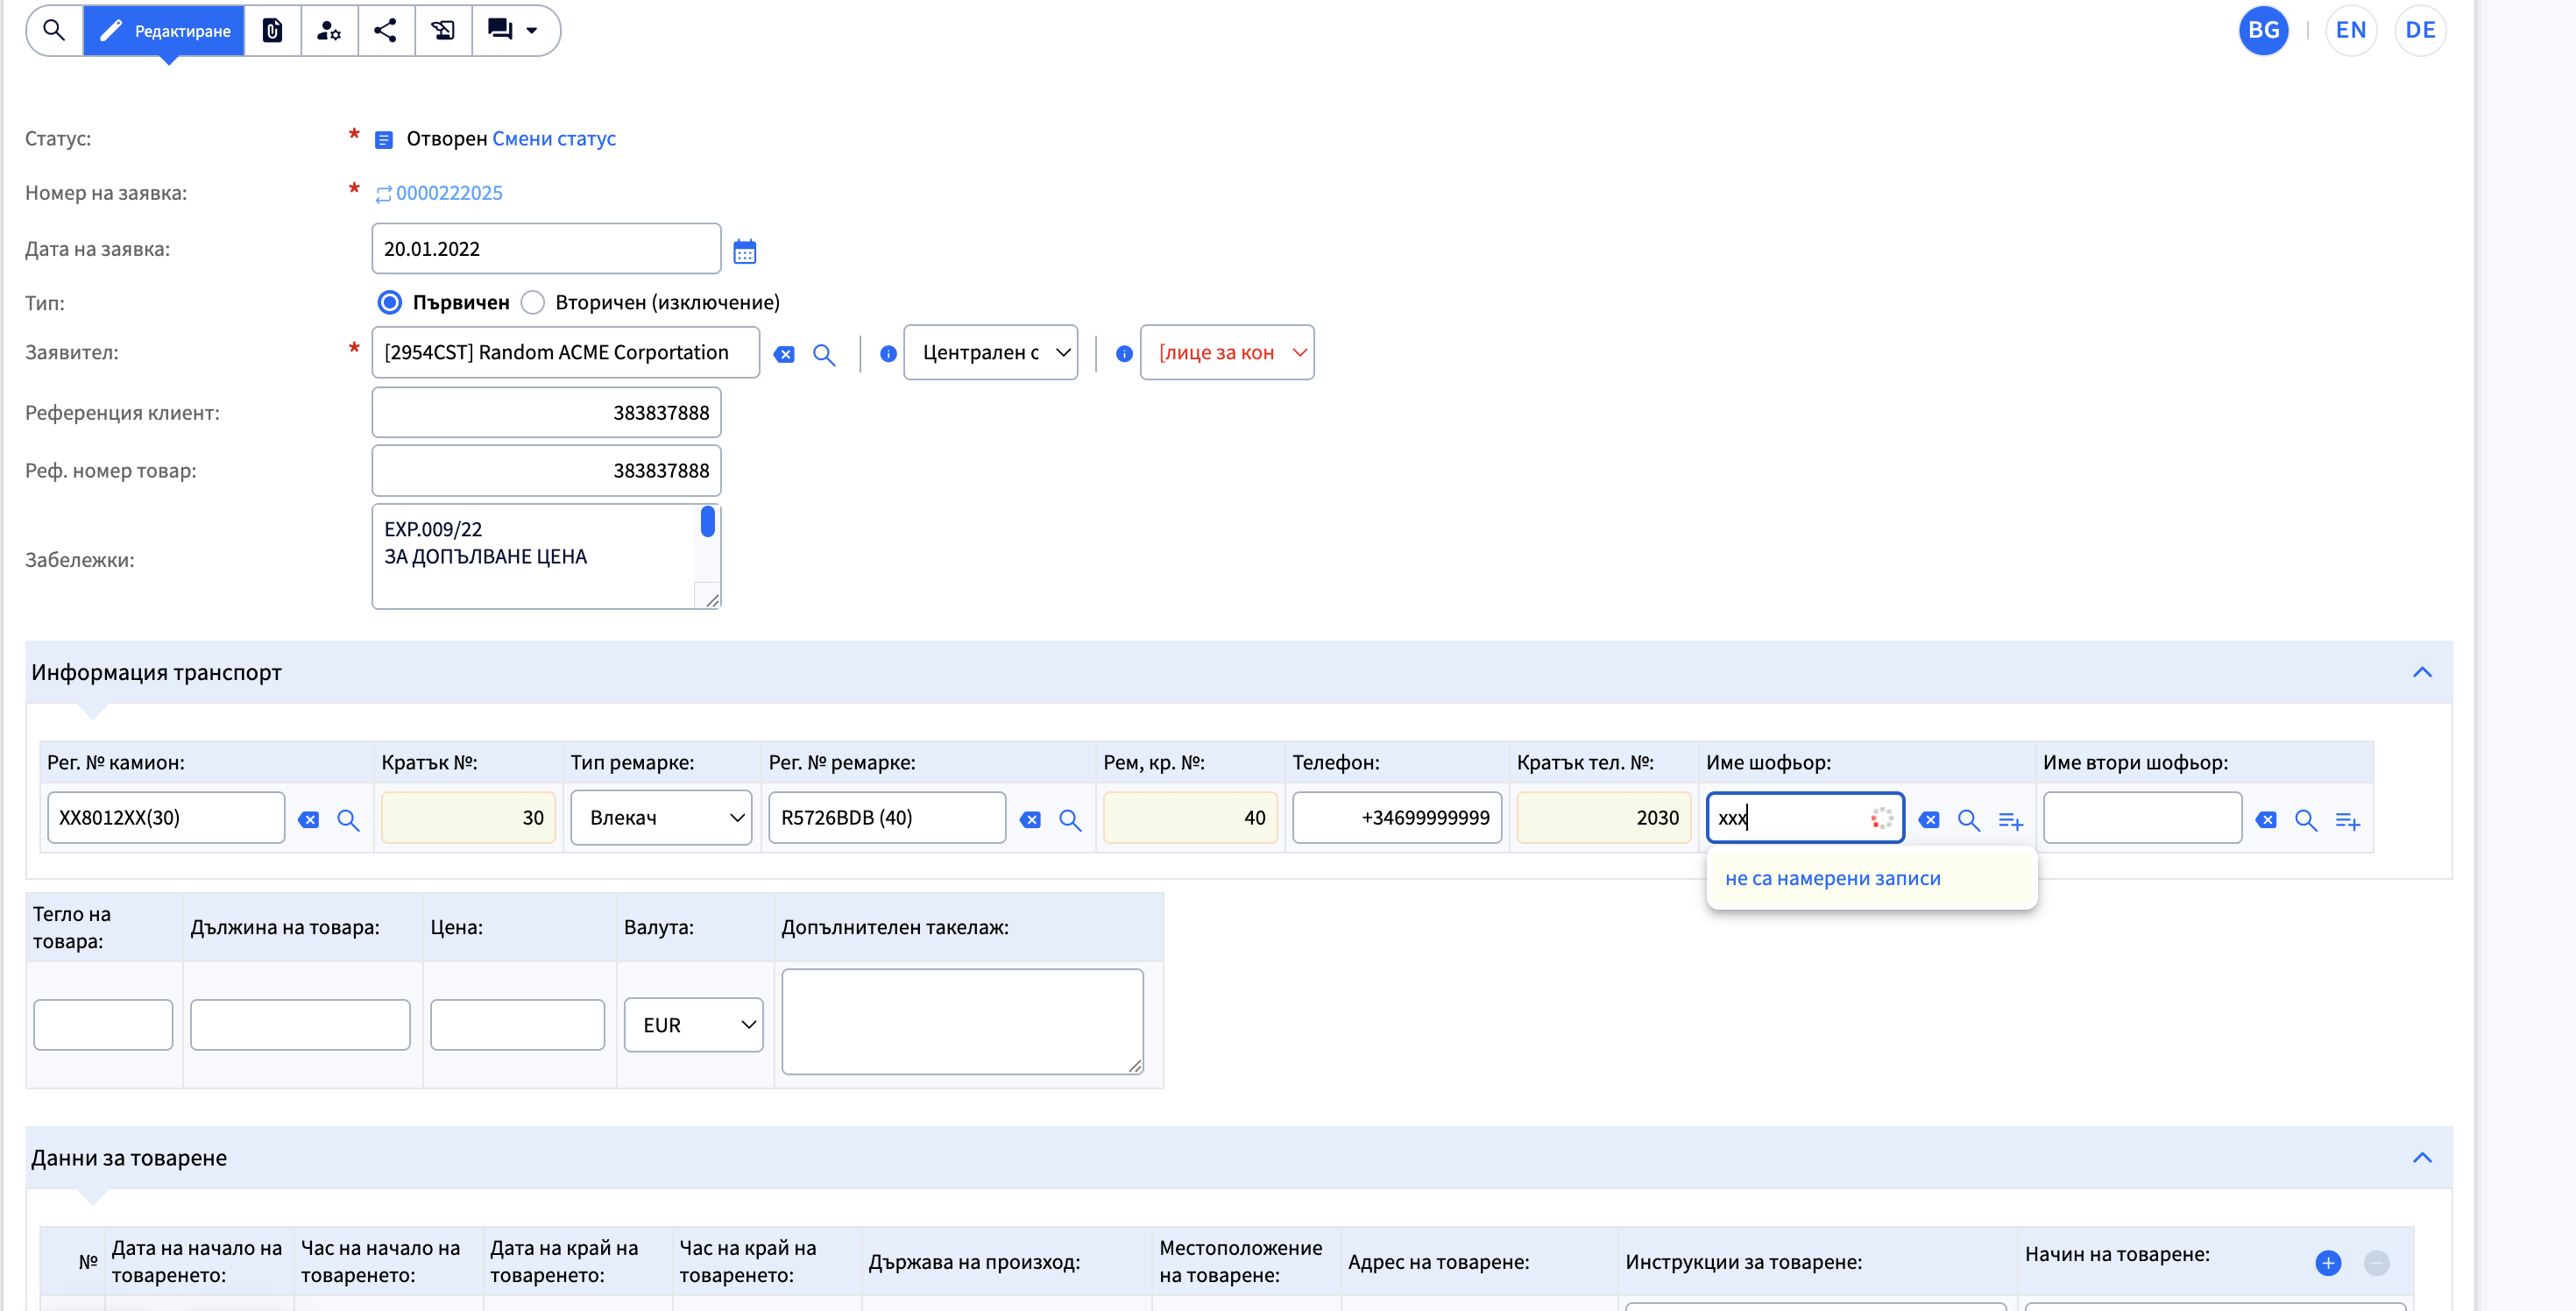Click the user settings toolbar icon
This screenshot has height=1311, width=2576.
pos(329,30)
